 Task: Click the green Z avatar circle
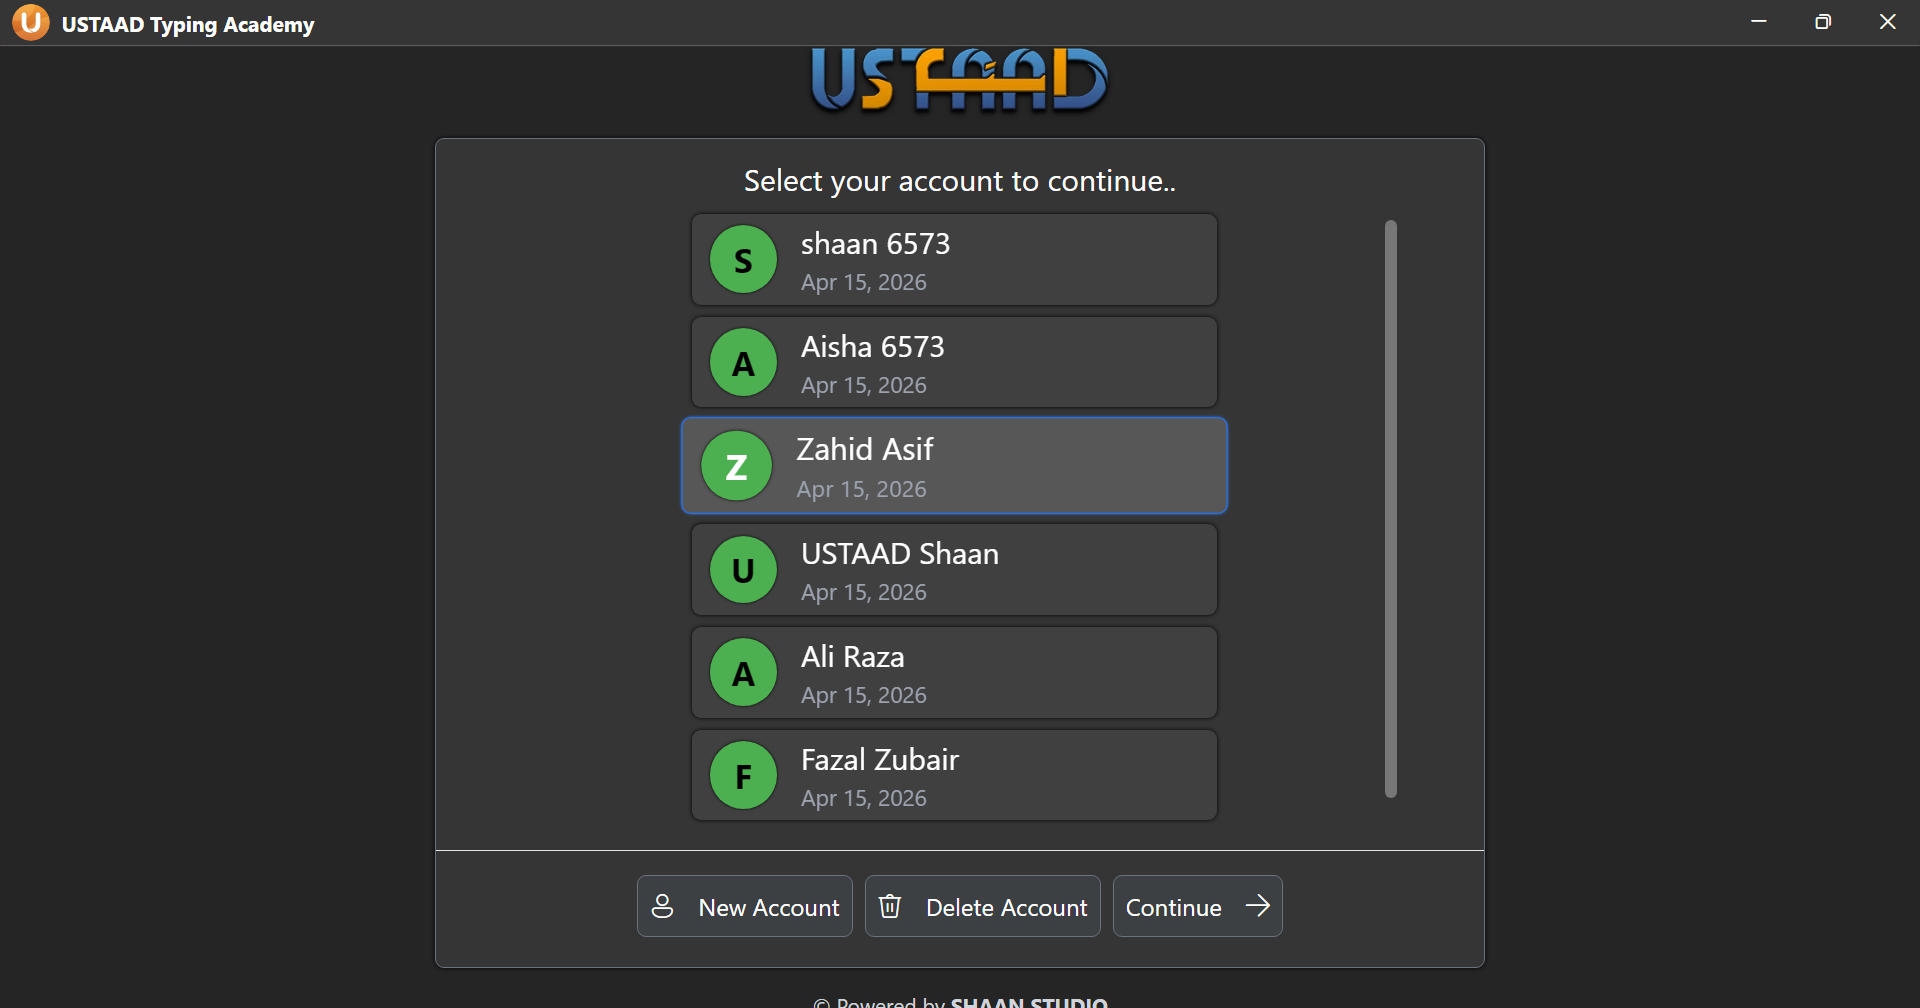pyautogui.click(x=736, y=466)
